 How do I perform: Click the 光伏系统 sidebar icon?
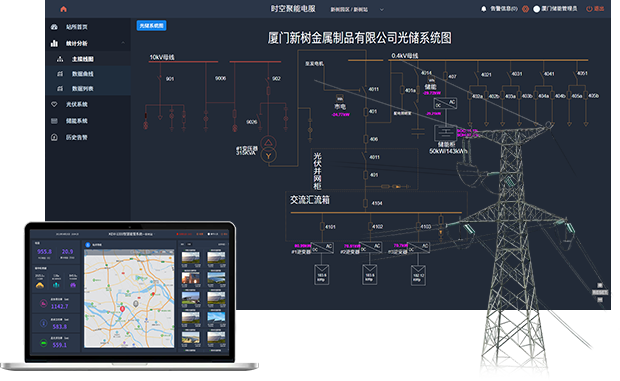click(x=55, y=104)
